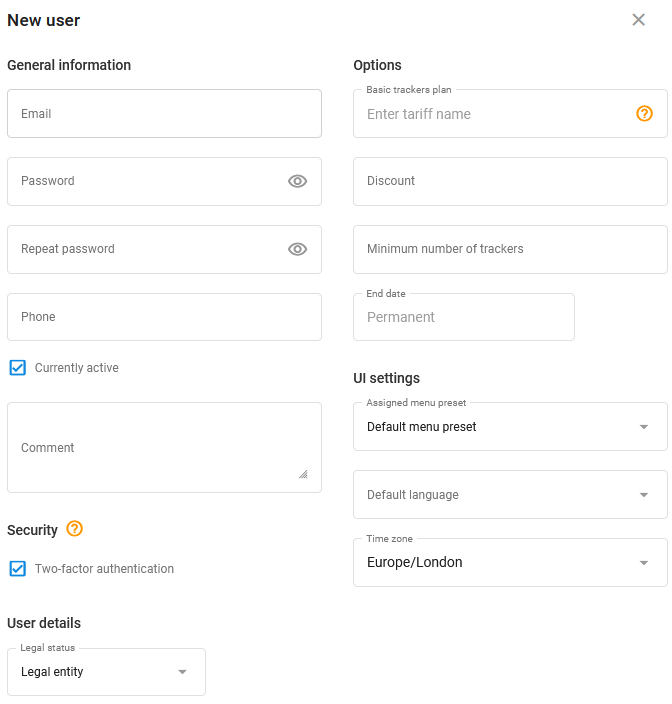
Task: Click the Comment box resize handle
Action: click(x=303, y=474)
